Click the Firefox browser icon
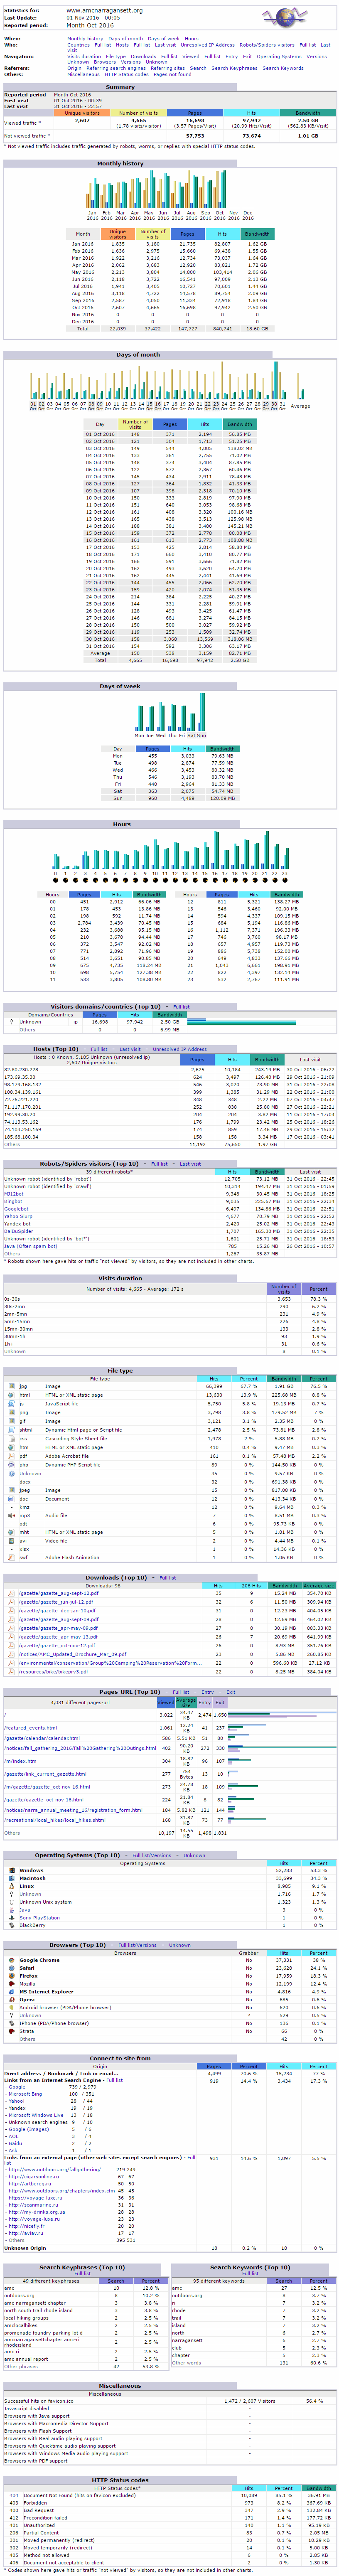This screenshot has height=2576, width=339. click(x=11, y=1976)
